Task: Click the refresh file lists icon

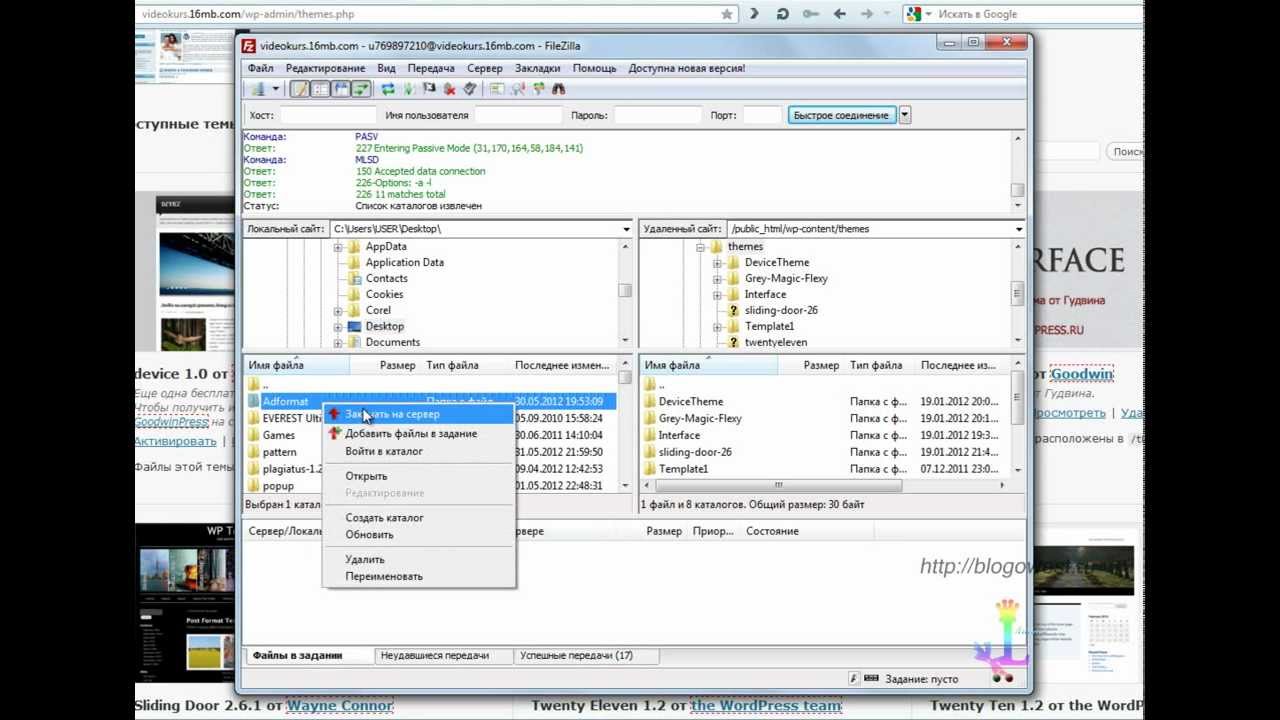Action: [388, 89]
